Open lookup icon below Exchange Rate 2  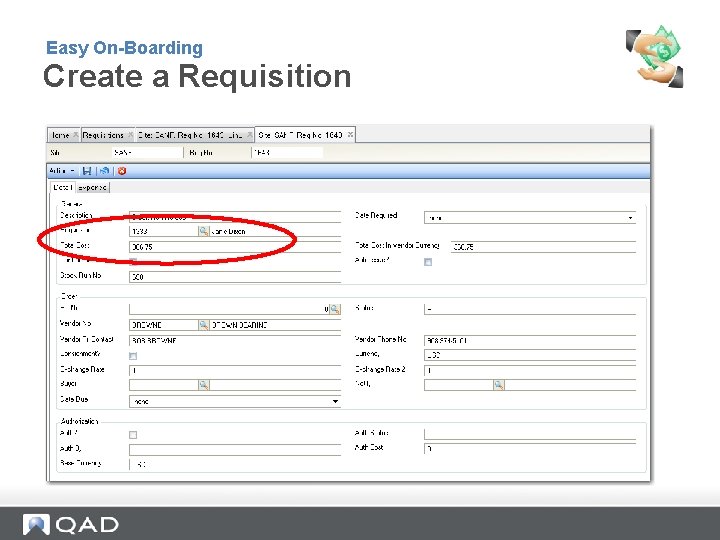tap(499, 385)
